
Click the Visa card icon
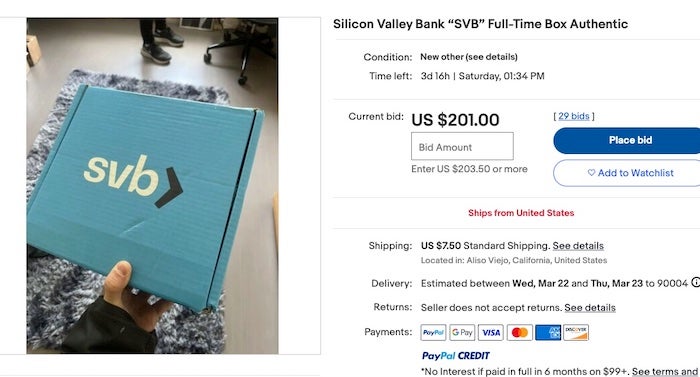[x=491, y=332]
